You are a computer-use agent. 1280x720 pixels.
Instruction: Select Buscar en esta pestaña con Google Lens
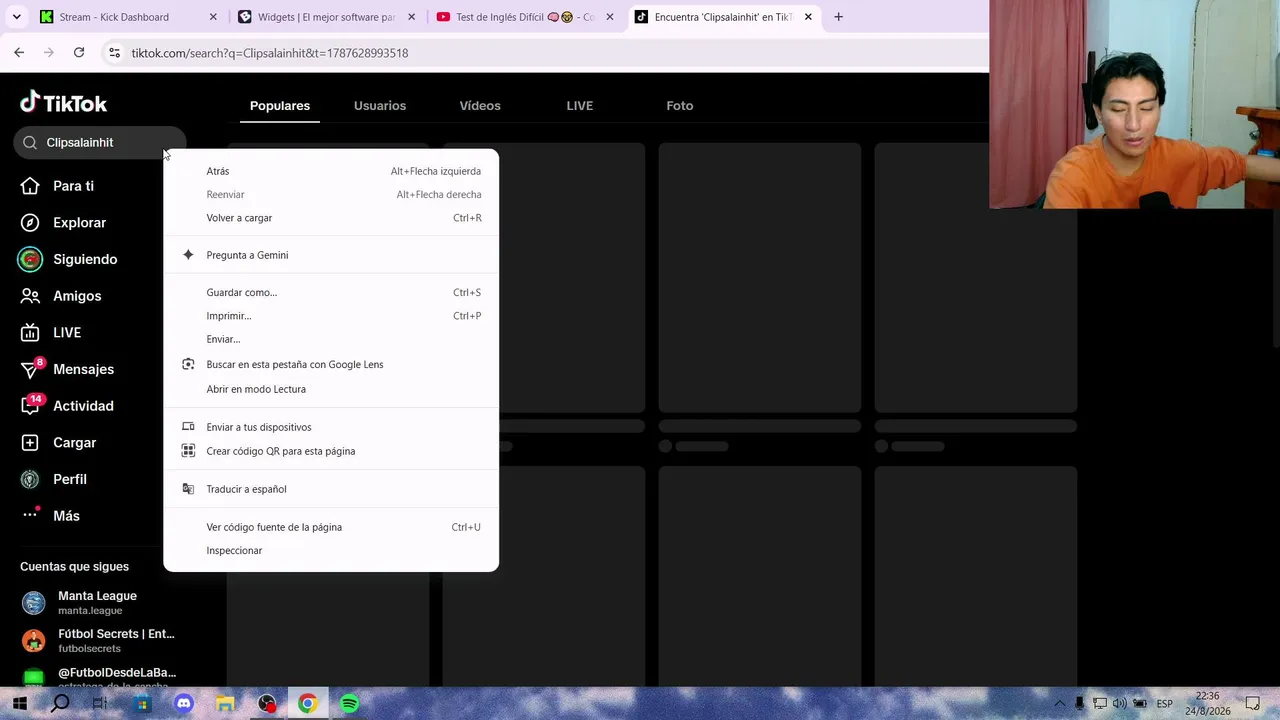tap(331, 364)
